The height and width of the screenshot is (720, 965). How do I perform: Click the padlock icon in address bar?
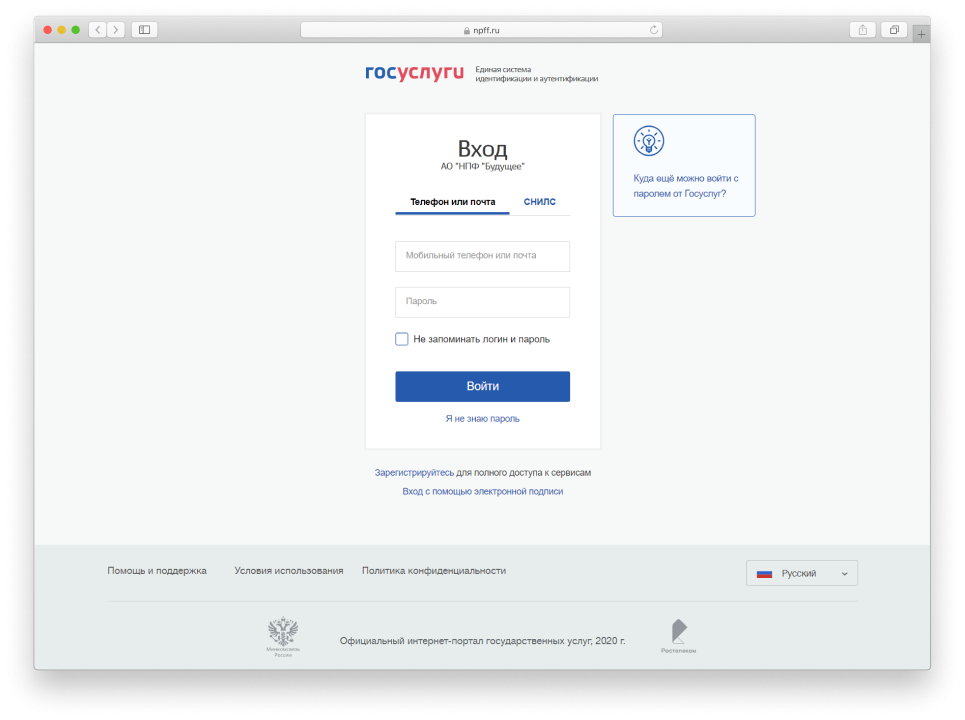click(x=466, y=30)
